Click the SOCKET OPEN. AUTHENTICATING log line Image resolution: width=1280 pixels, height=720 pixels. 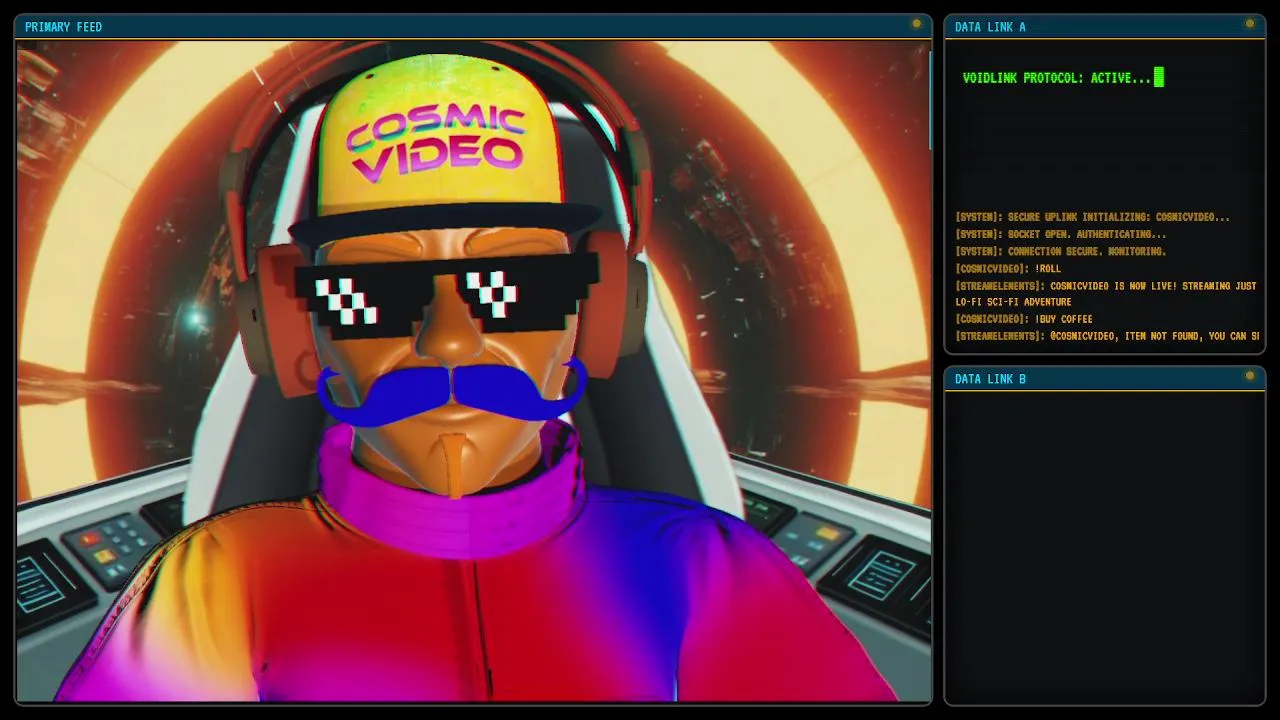(x=1061, y=234)
